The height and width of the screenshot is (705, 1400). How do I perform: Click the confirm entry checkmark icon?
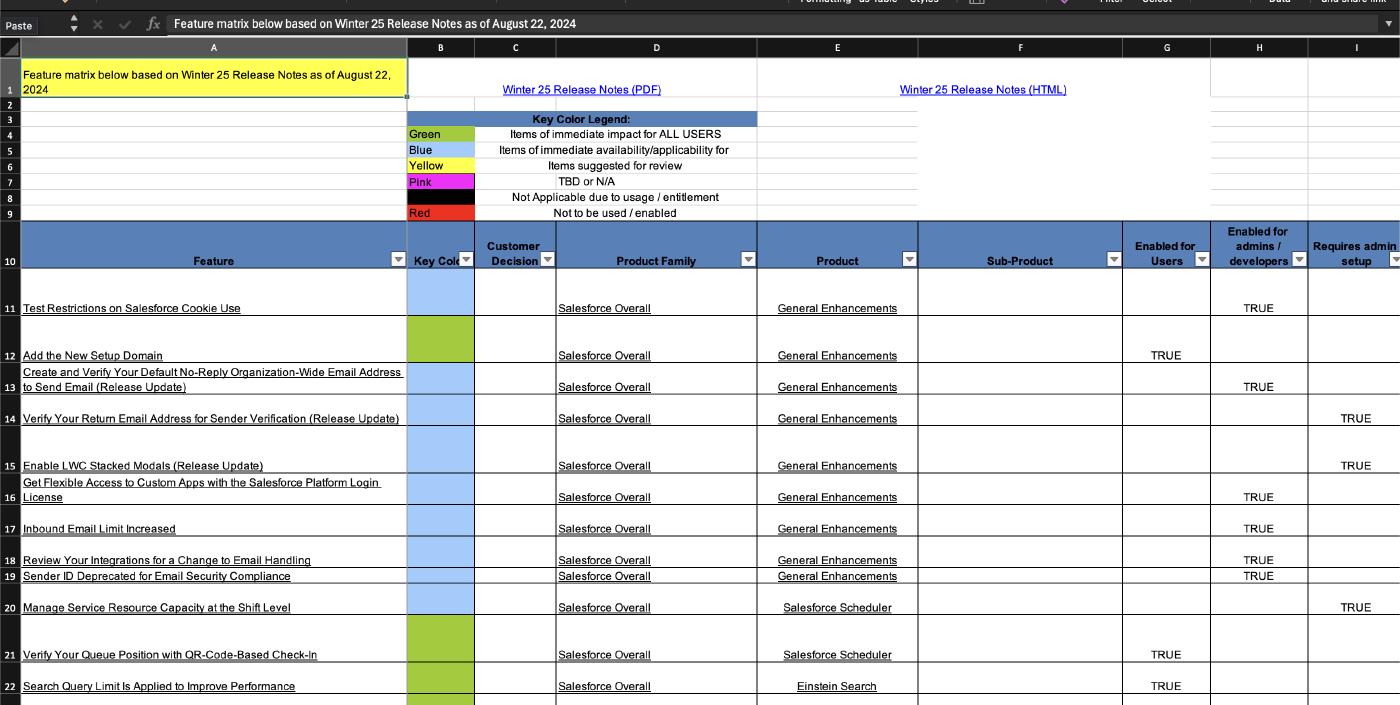125,24
